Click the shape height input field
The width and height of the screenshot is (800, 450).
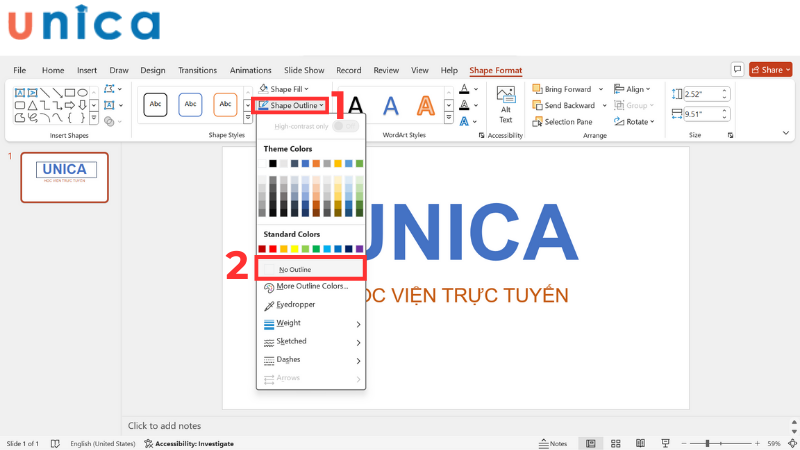(x=703, y=94)
